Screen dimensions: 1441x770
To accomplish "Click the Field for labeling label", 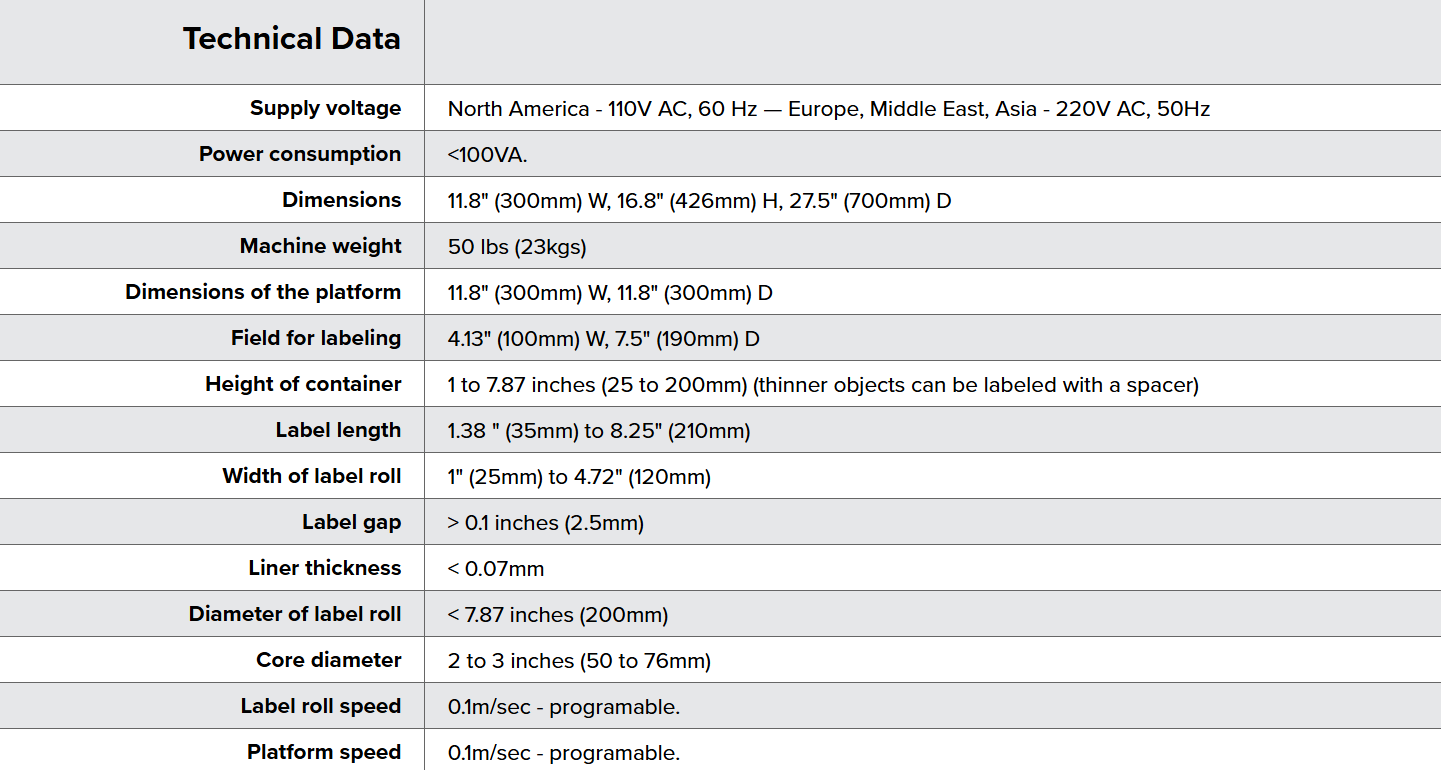I will point(316,338).
